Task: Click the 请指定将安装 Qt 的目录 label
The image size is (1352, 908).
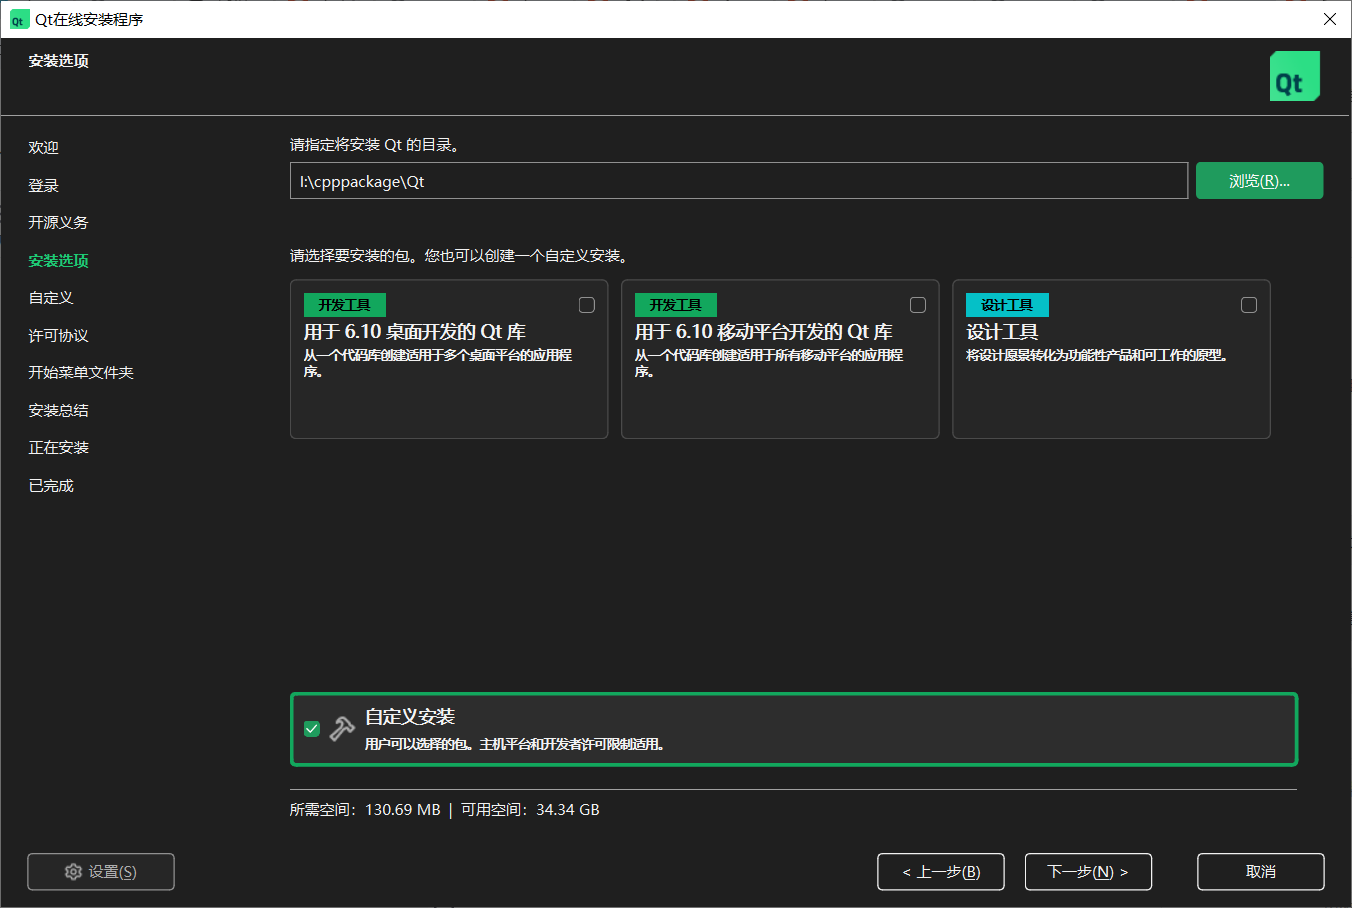Action: coord(375,145)
